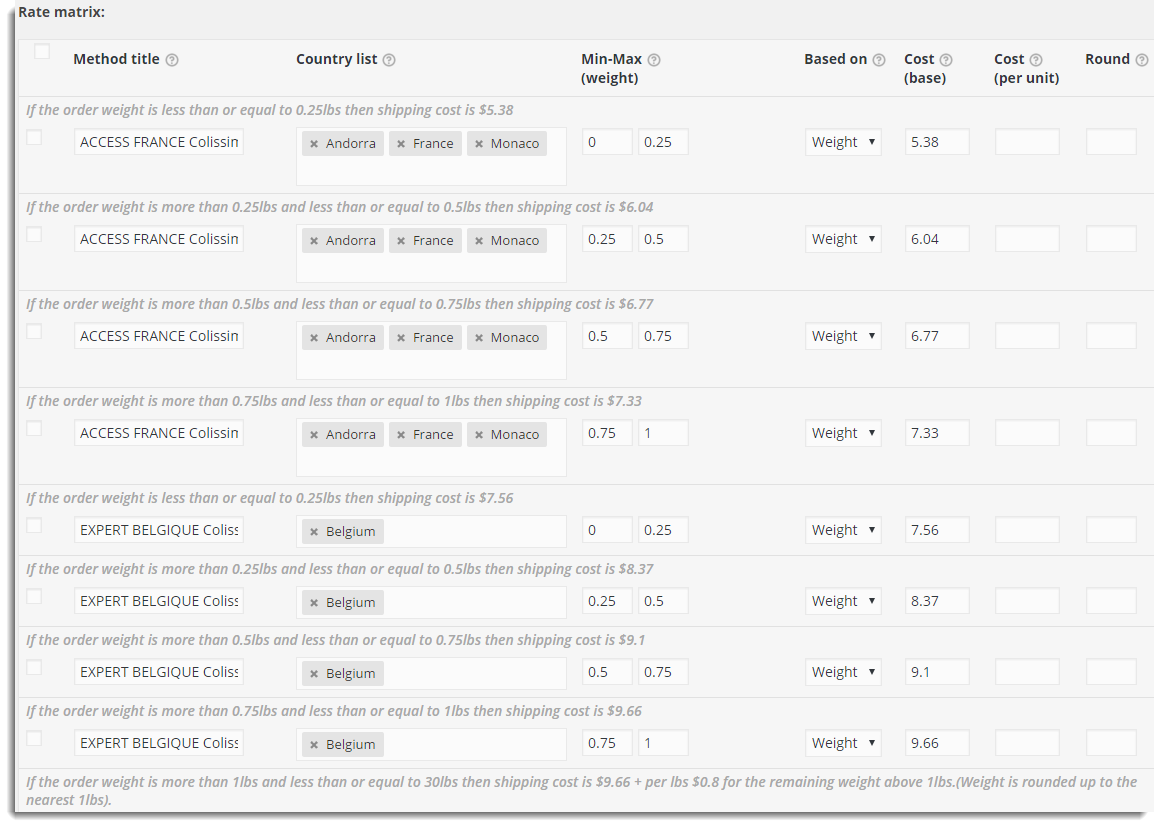Click Belgium country list box in $9.1 row

pos(431,673)
